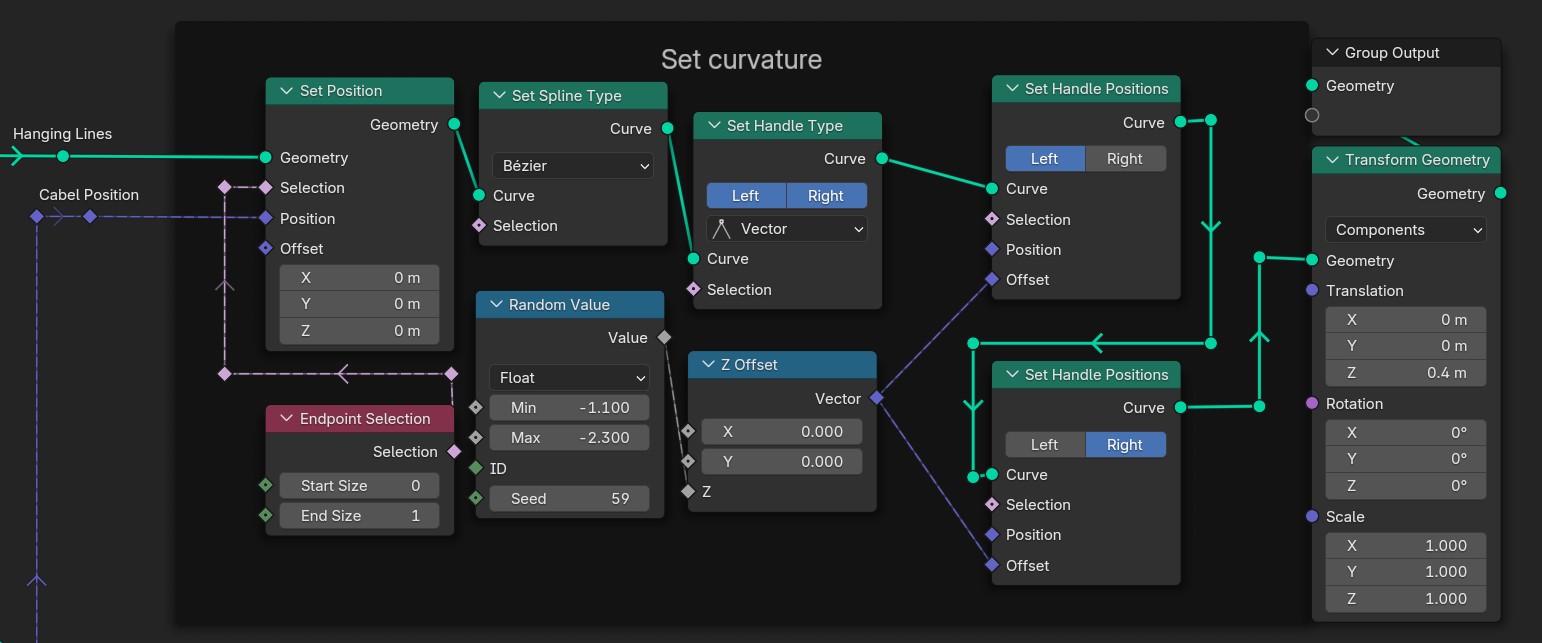
Task: Collapse the Endpoint Selection node
Action: tap(285, 419)
